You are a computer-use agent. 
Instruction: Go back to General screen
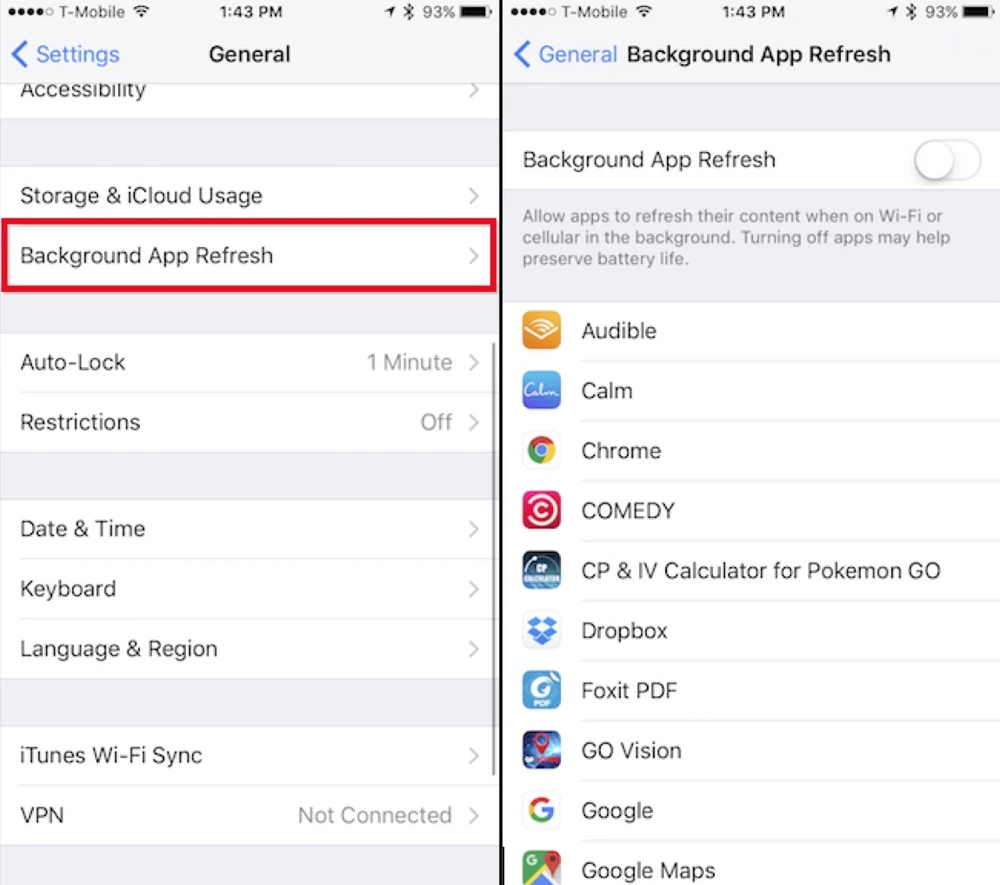click(x=566, y=54)
